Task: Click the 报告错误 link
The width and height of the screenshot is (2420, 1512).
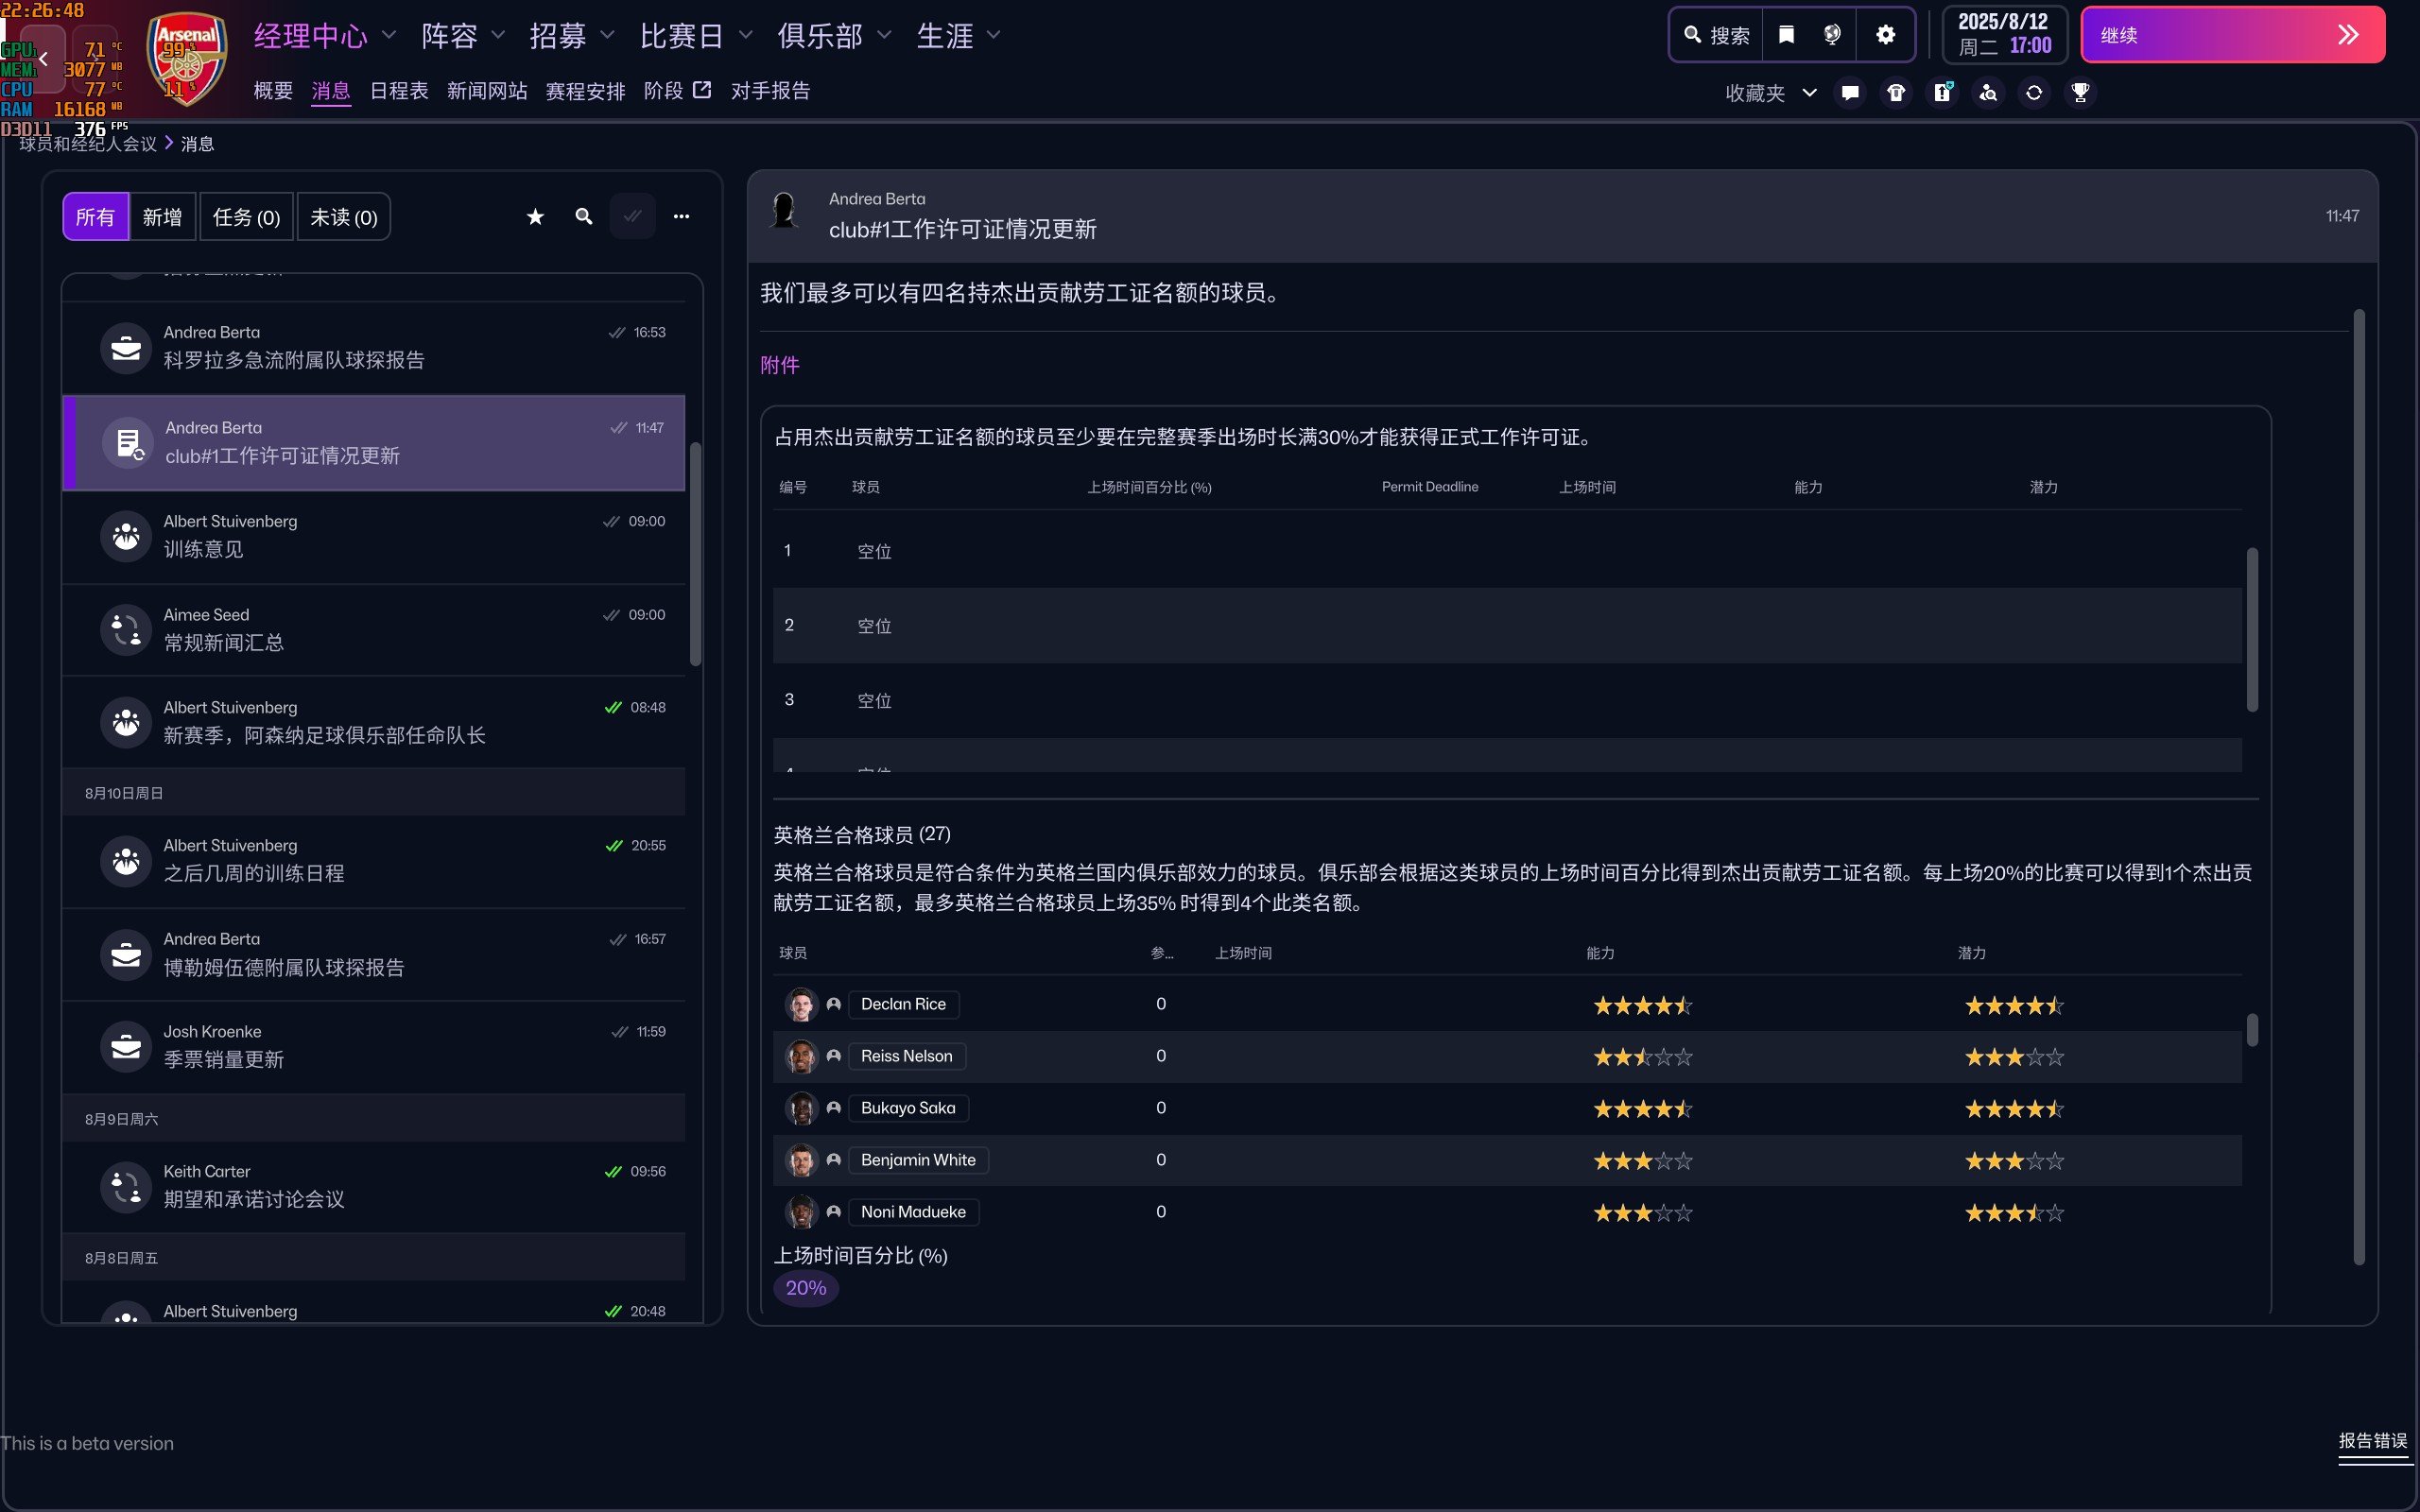Action: tap(2373, 1441)
